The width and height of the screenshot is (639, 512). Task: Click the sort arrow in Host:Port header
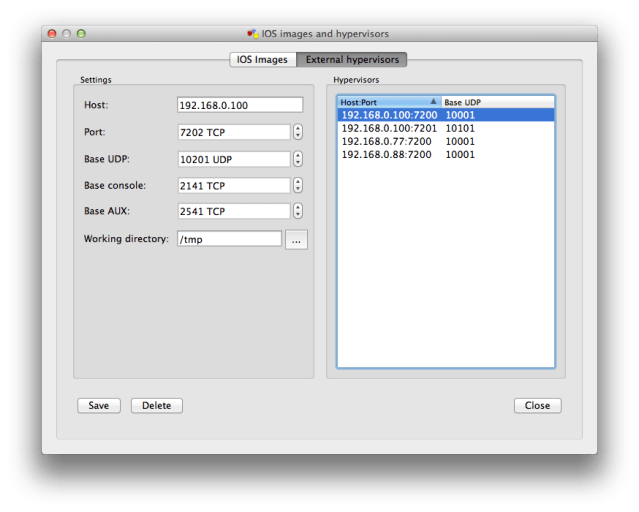coord(434,101)
